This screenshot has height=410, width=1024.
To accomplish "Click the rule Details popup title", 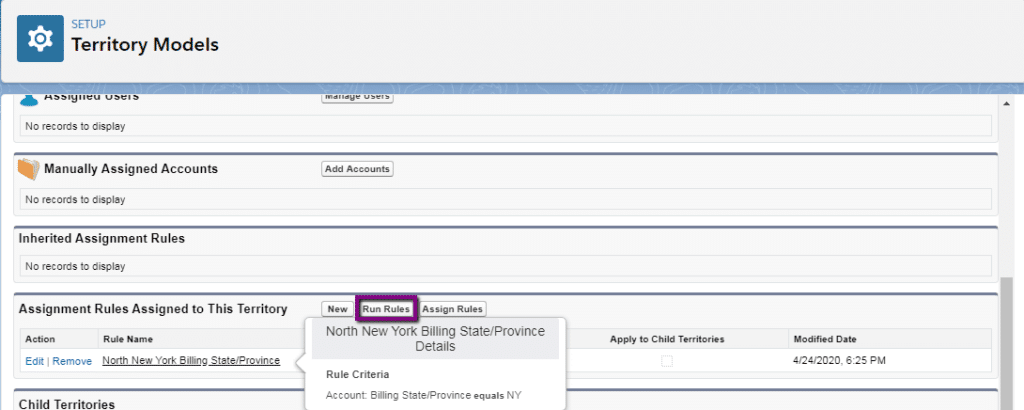I will 434,338.
